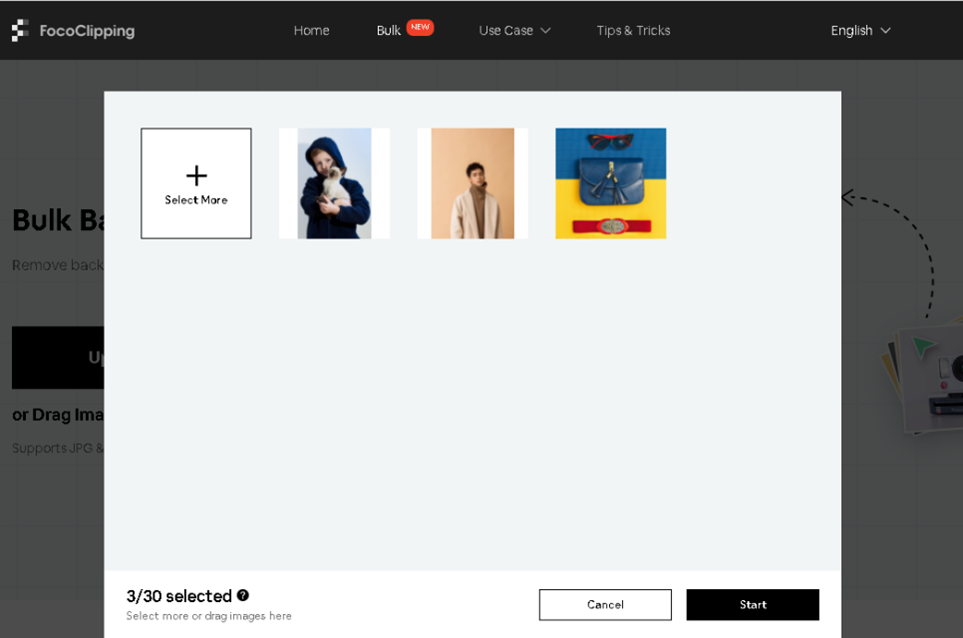The width and height of the screenshot is (963, 638).
Task: Click the plus icon to add images
Action: click(x=196, y=176)
